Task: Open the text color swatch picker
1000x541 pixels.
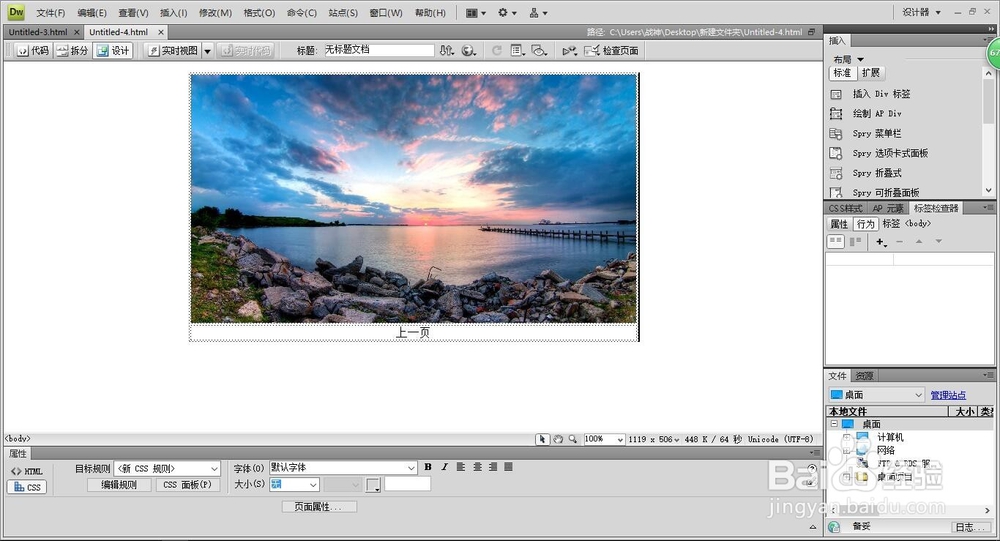Action: point(374,485)
